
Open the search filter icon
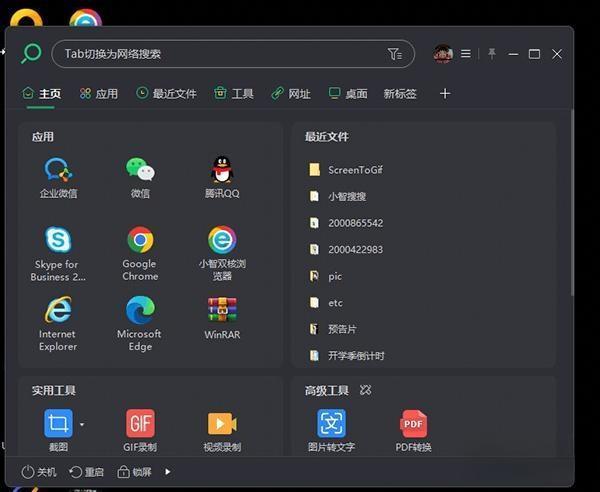coord(394,54)
